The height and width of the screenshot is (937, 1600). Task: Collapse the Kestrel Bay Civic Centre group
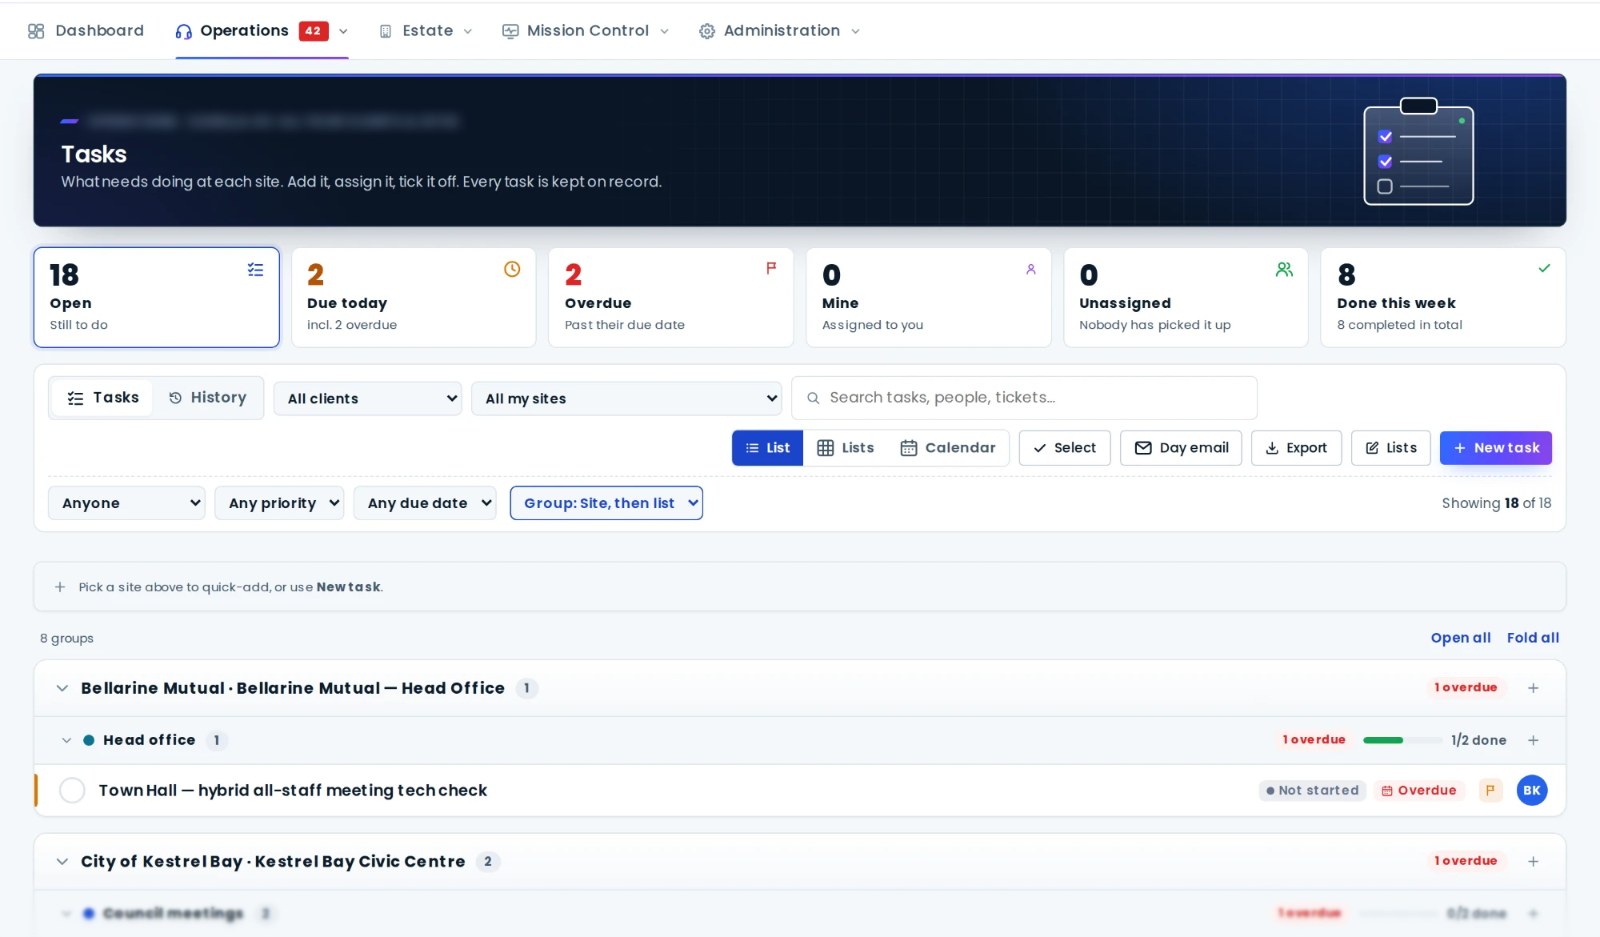[62, 861]
